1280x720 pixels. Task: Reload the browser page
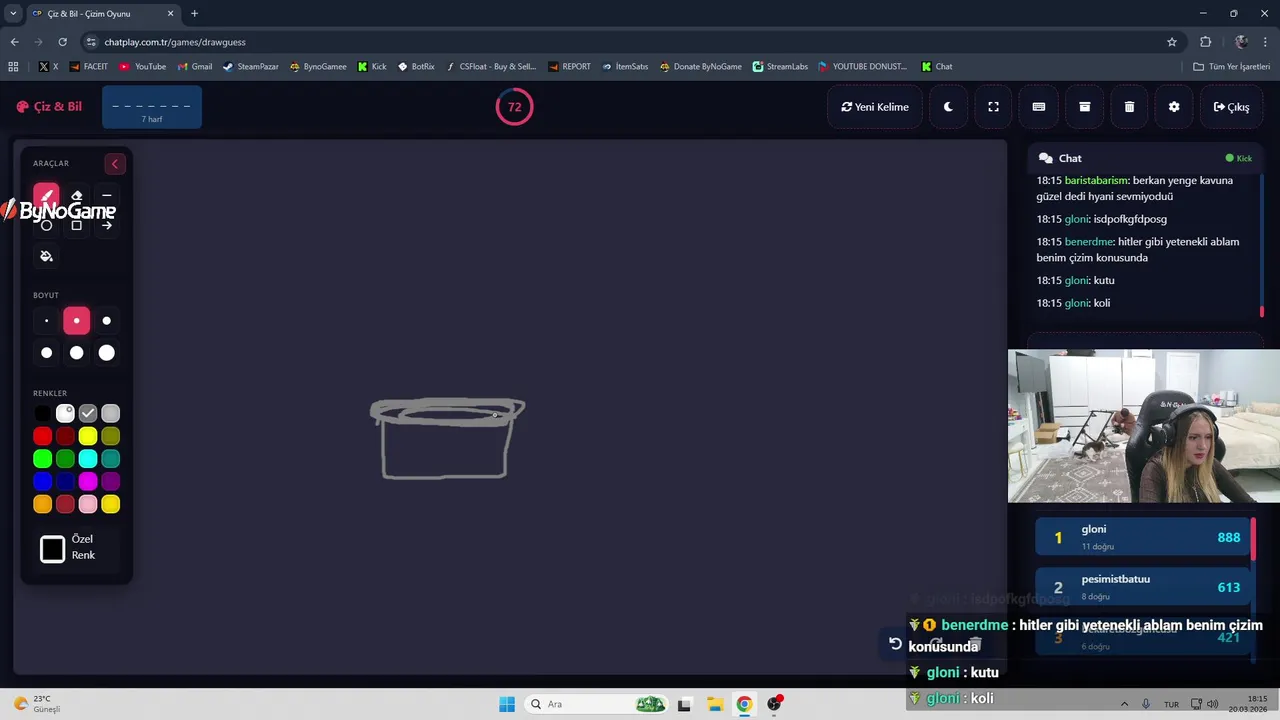[62, 42]
